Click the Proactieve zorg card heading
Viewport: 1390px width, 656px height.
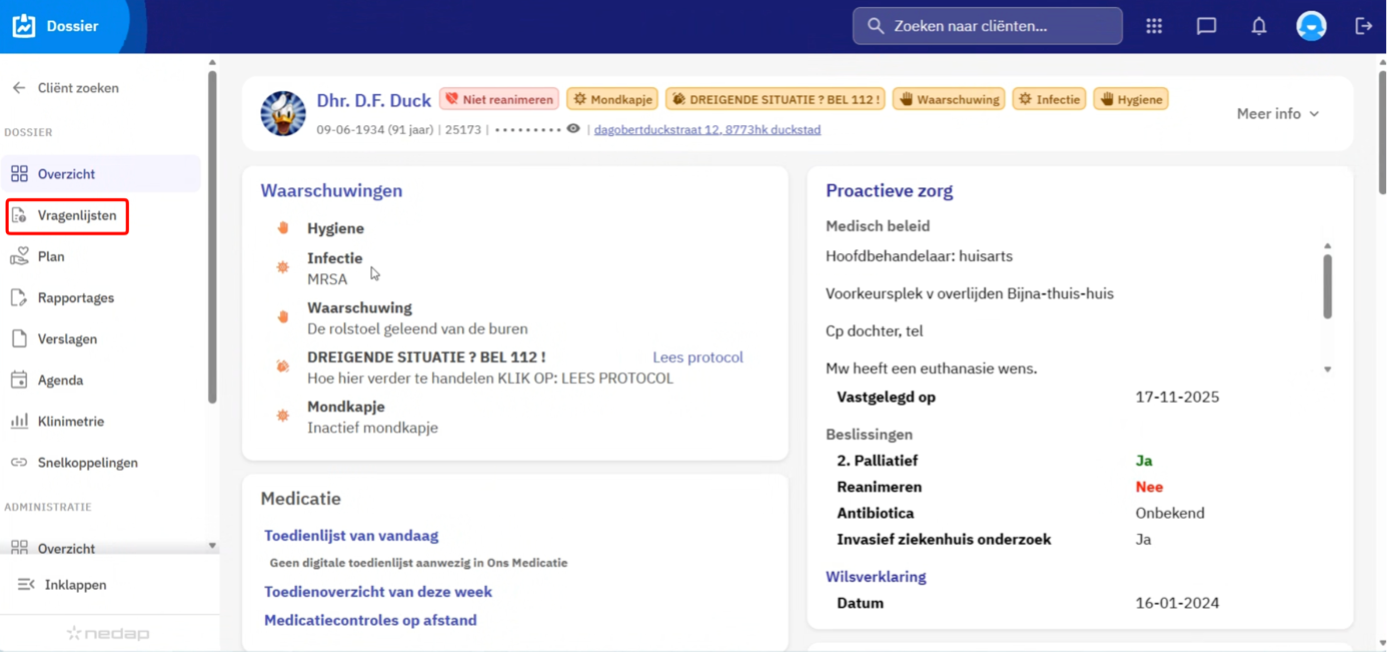889,191
